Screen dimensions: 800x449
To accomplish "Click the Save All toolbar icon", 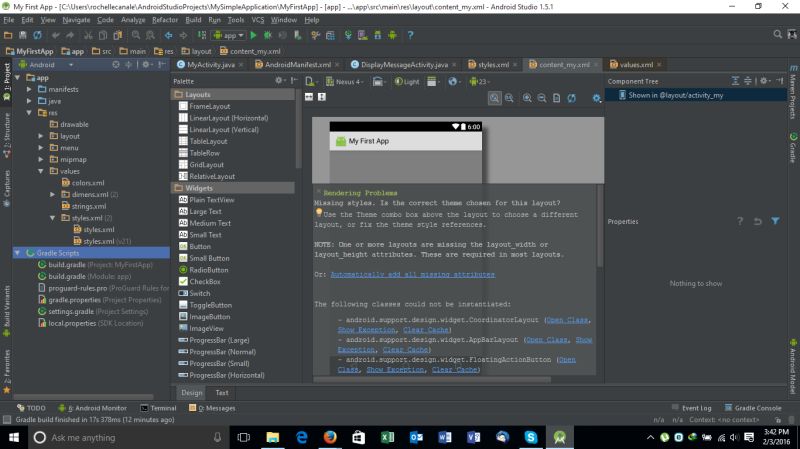I will pos(22,35).
